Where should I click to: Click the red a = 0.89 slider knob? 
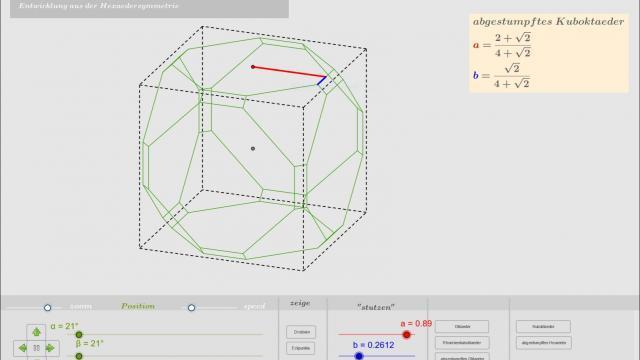coord(407,335)
